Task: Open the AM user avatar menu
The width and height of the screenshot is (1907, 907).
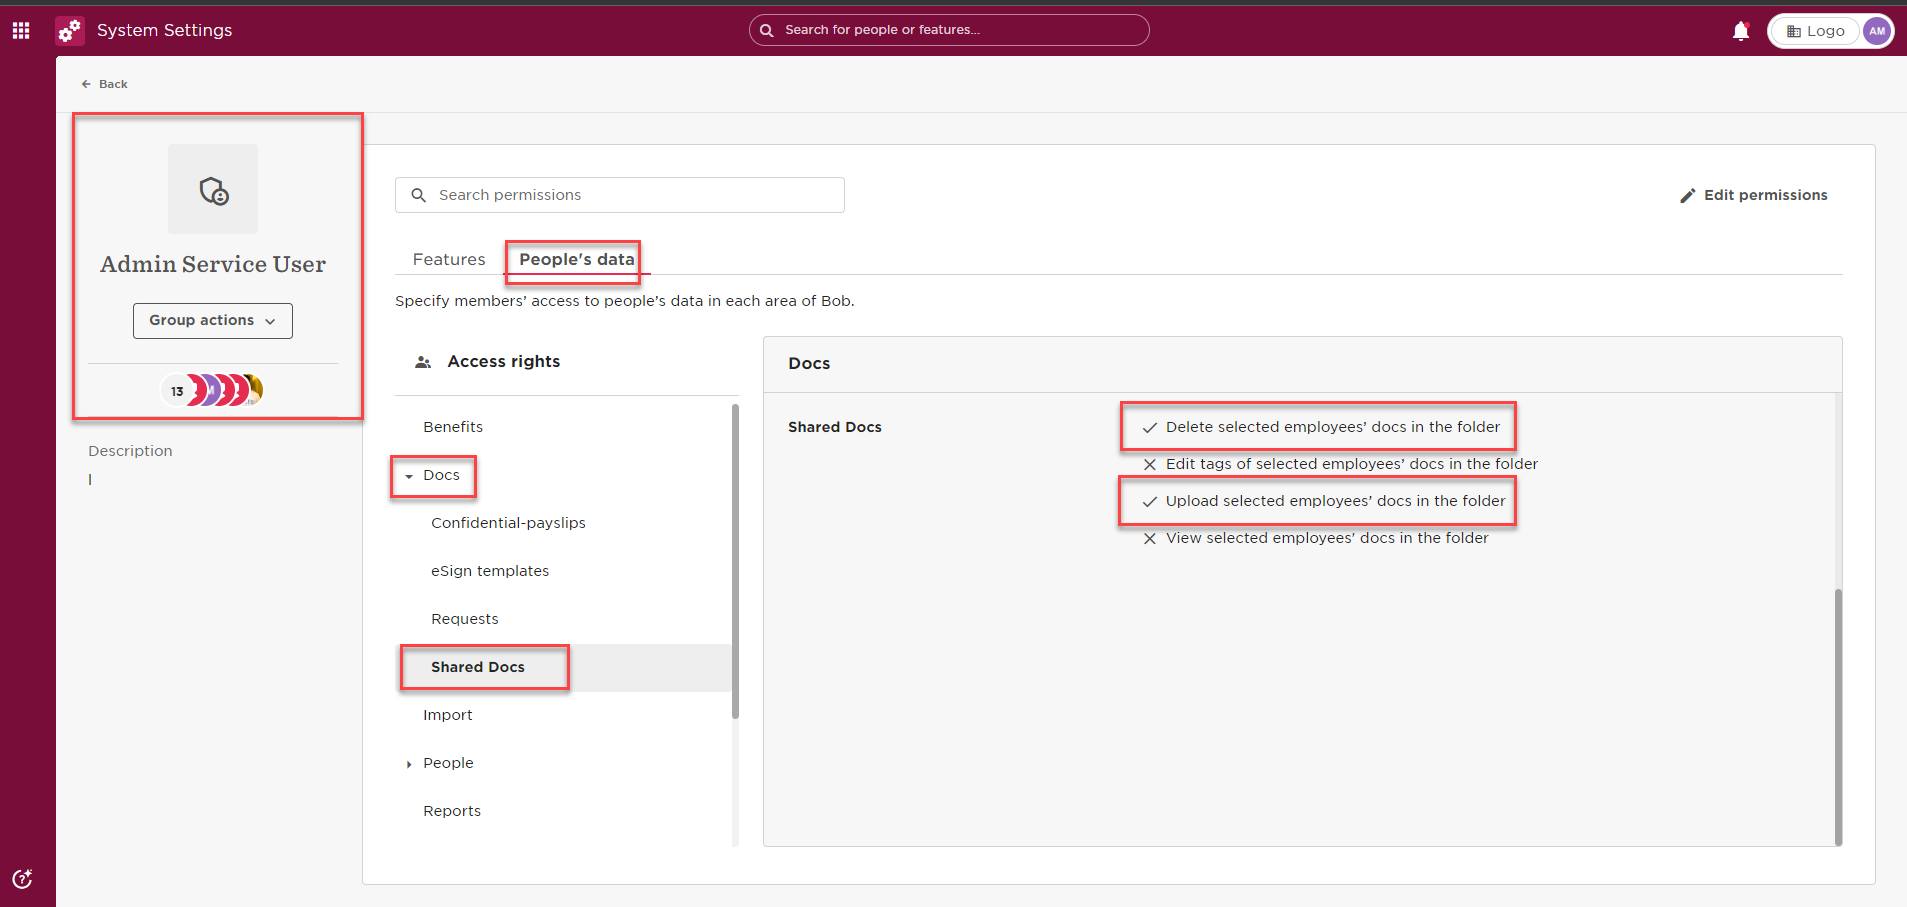Action: coord(1877,31)
